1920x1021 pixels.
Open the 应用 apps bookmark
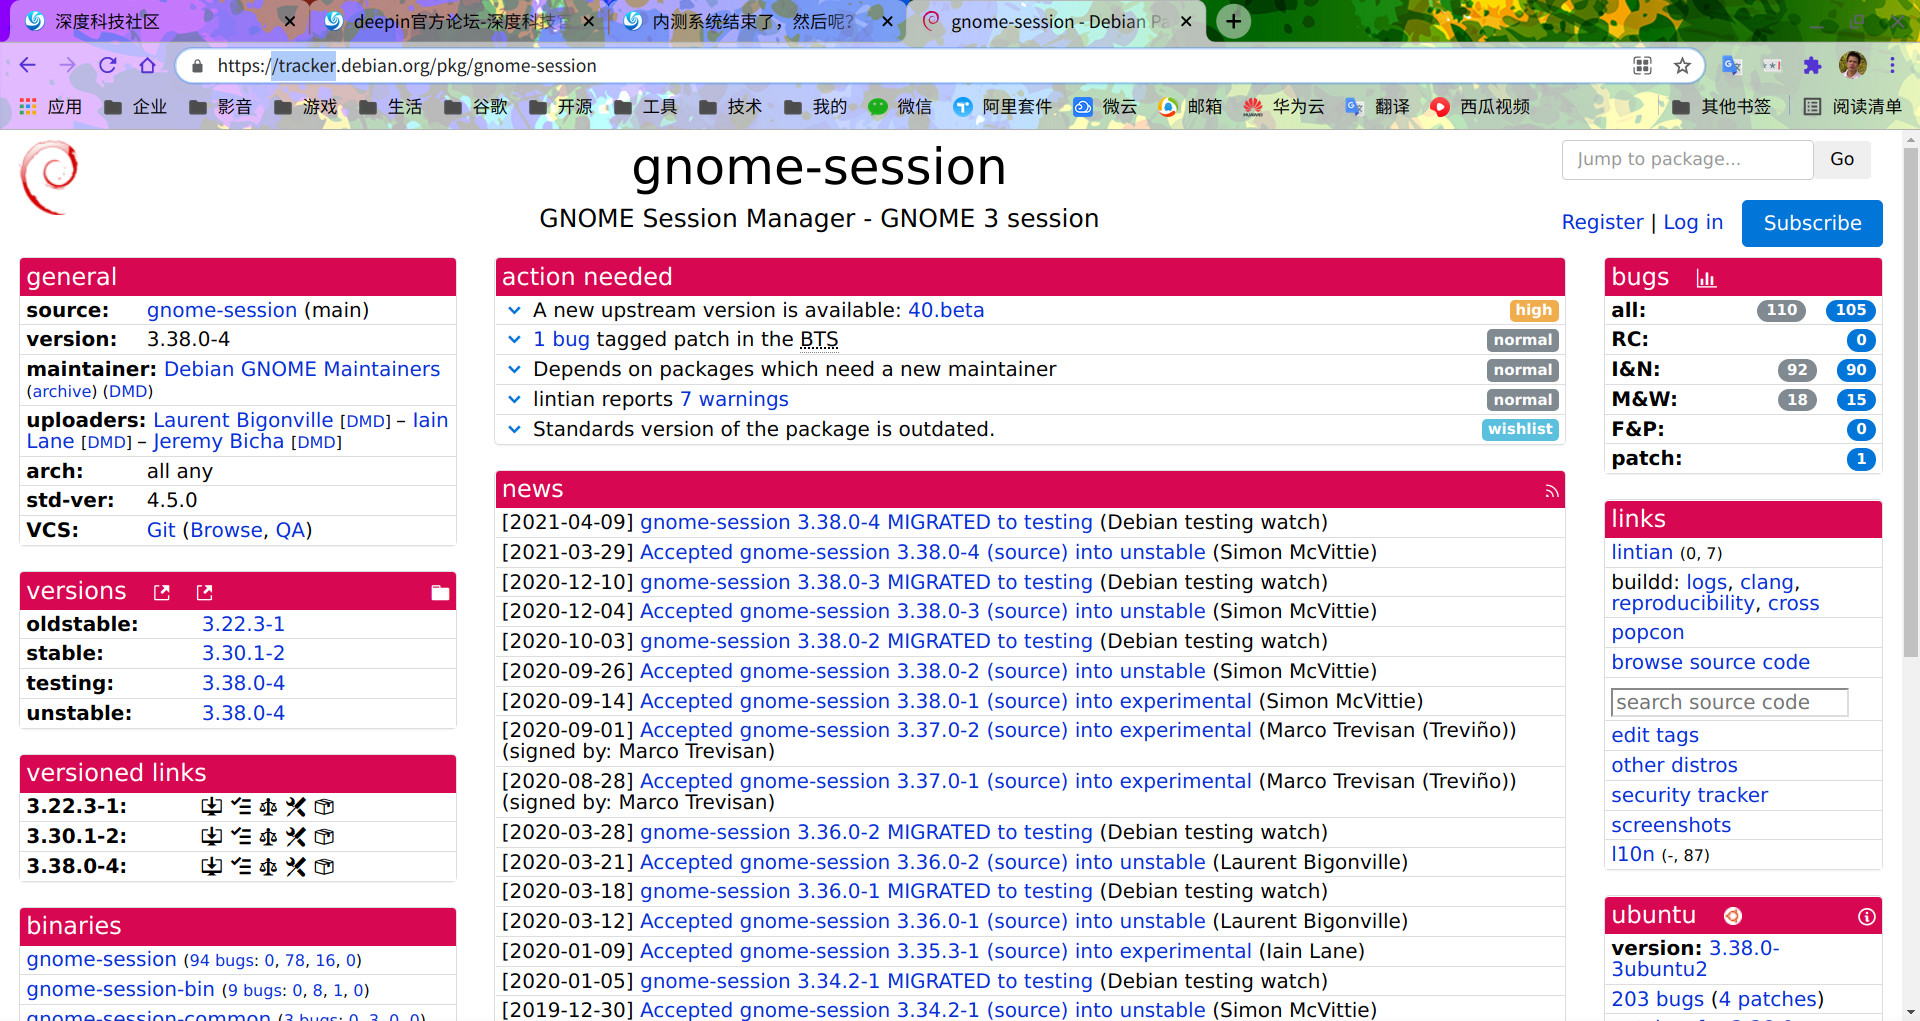[x=51, y=106]
